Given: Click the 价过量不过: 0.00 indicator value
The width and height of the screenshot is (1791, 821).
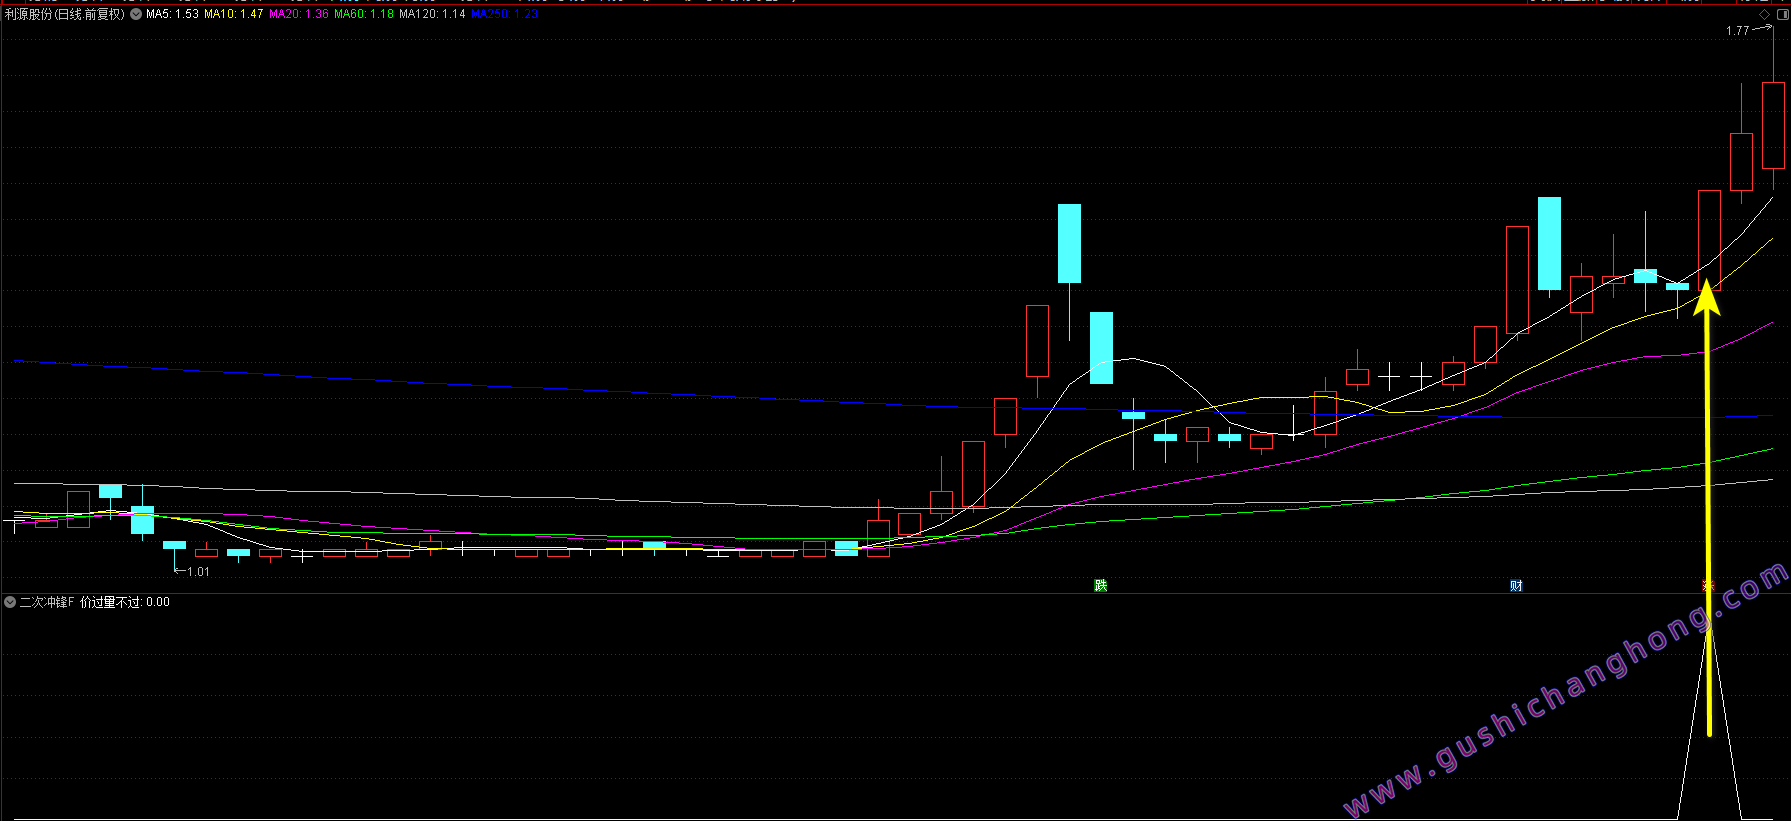Looking at the screenshot, I should [125, 602].
